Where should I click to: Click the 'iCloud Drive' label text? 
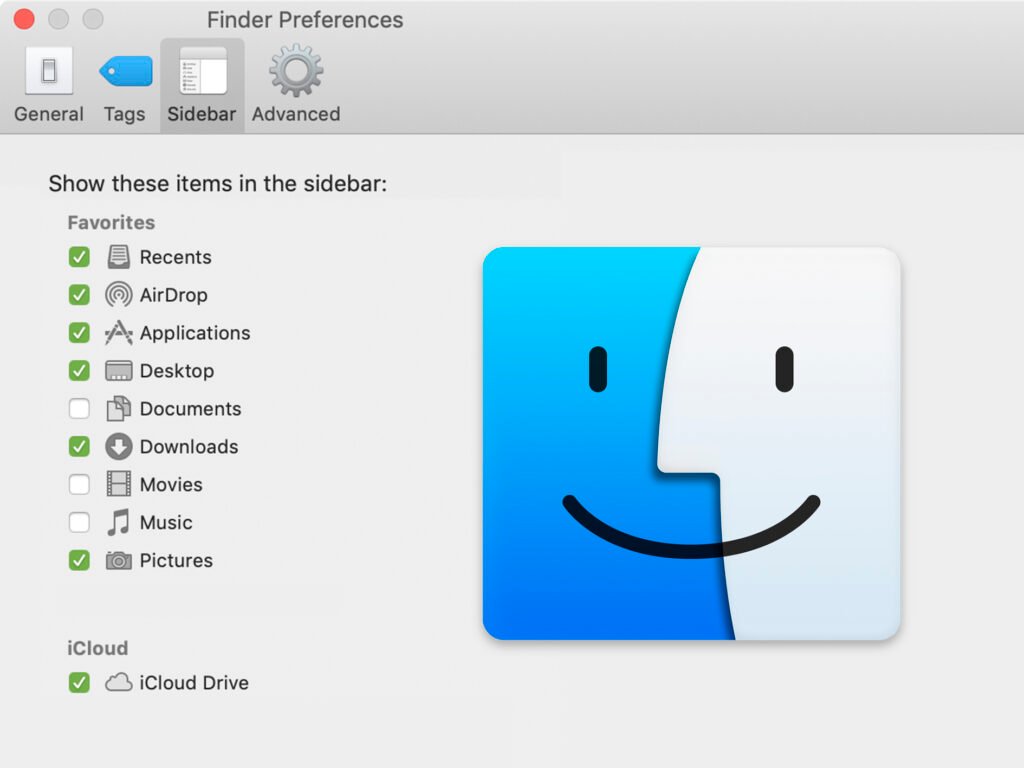(x=194, y=682)
